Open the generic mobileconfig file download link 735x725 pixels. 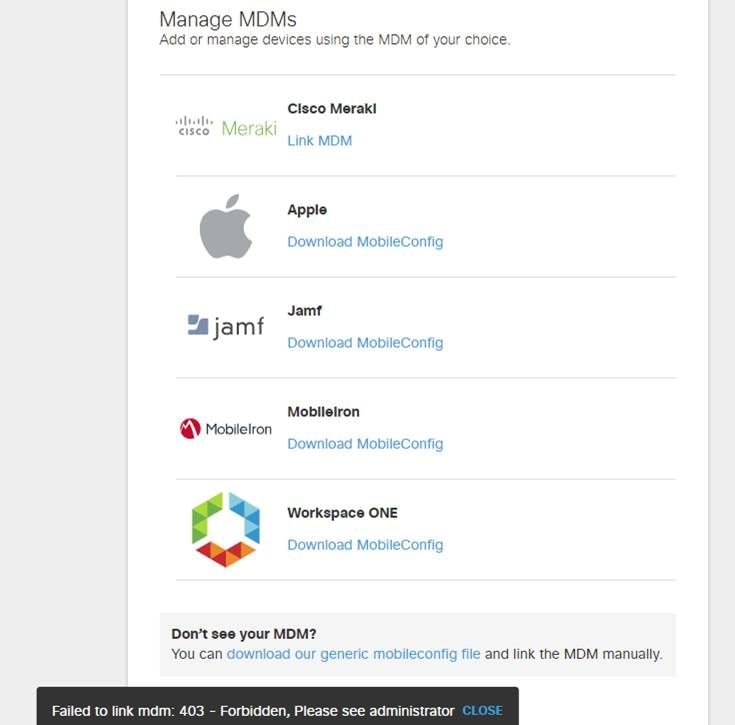[353, 654]
